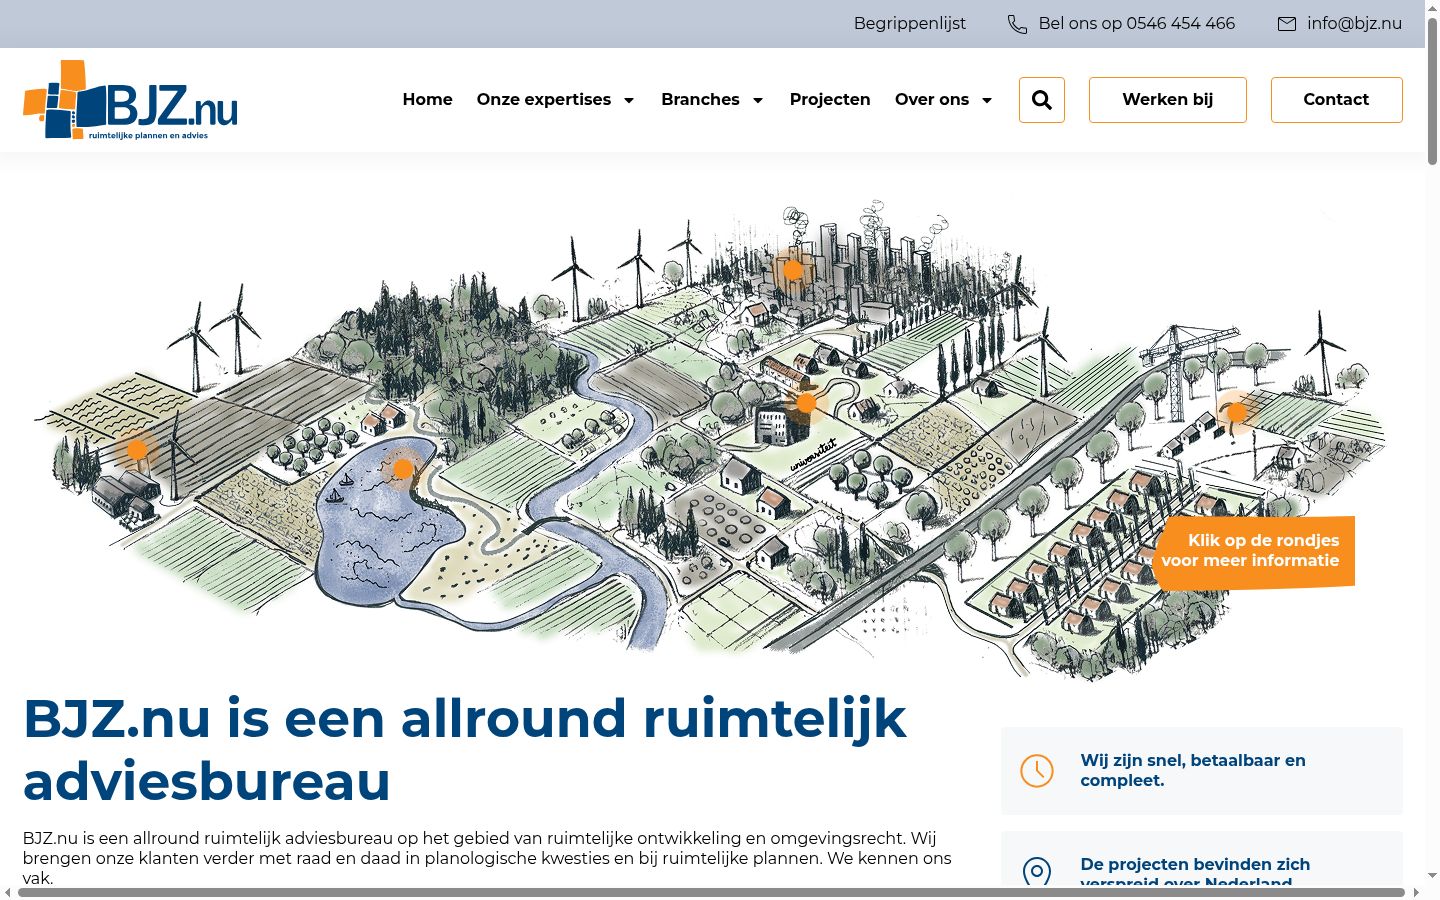Click the vertical scrollbar thumb
This screenshot has height=900, width=1440.
1432,92
